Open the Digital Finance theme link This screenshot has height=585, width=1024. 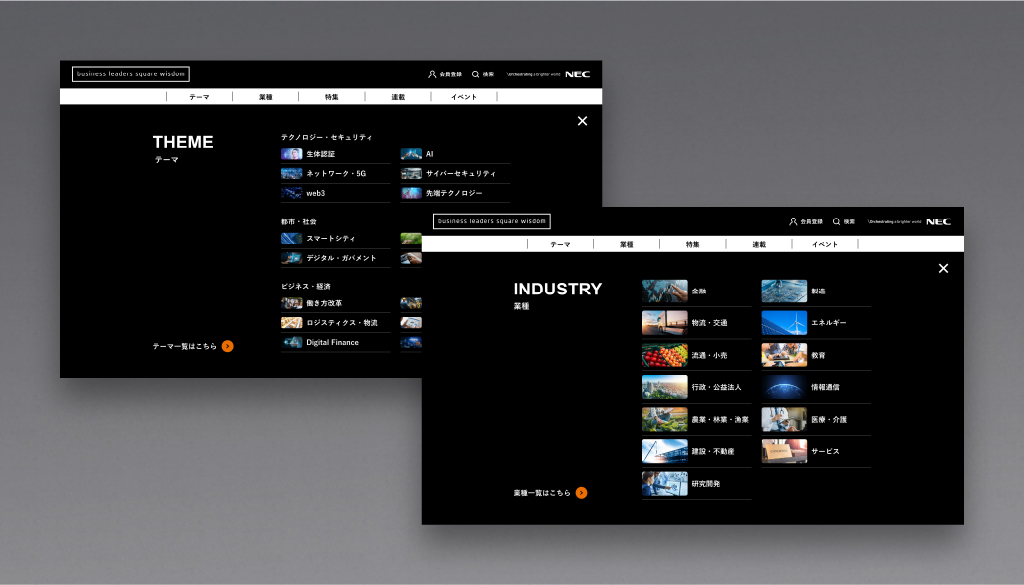(x=332, y=342)
